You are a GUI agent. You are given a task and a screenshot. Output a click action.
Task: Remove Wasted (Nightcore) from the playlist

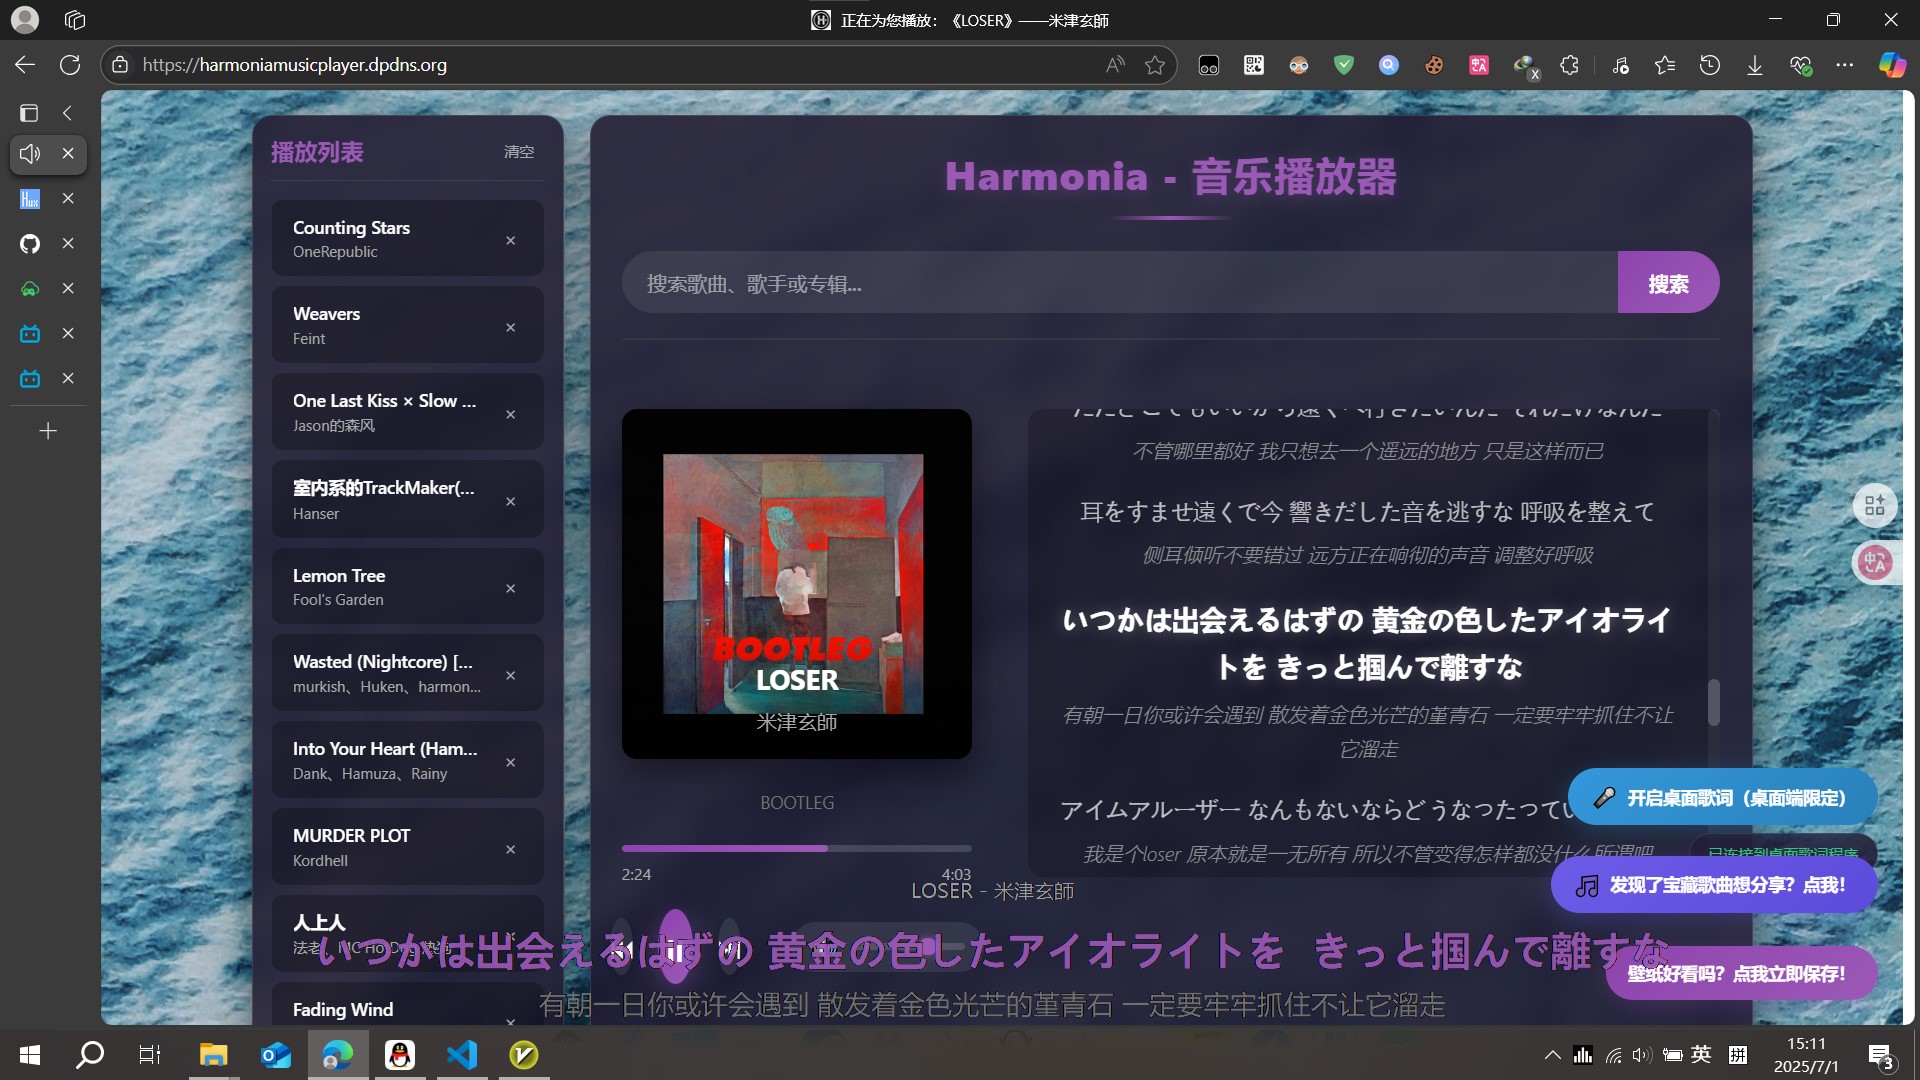[x=510, y=675]
